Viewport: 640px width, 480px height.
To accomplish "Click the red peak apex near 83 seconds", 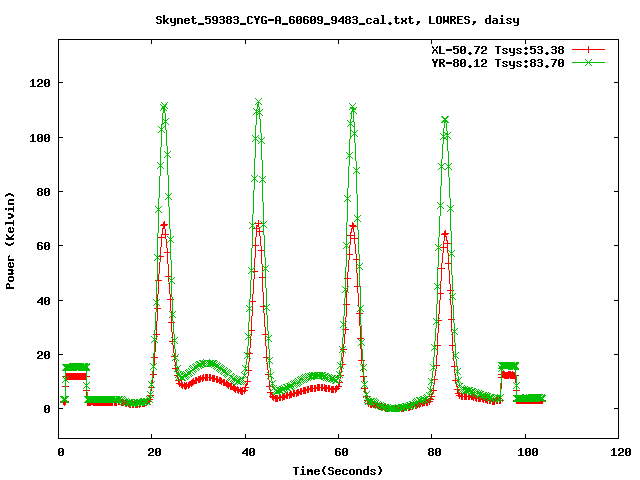I will (445, 234).
